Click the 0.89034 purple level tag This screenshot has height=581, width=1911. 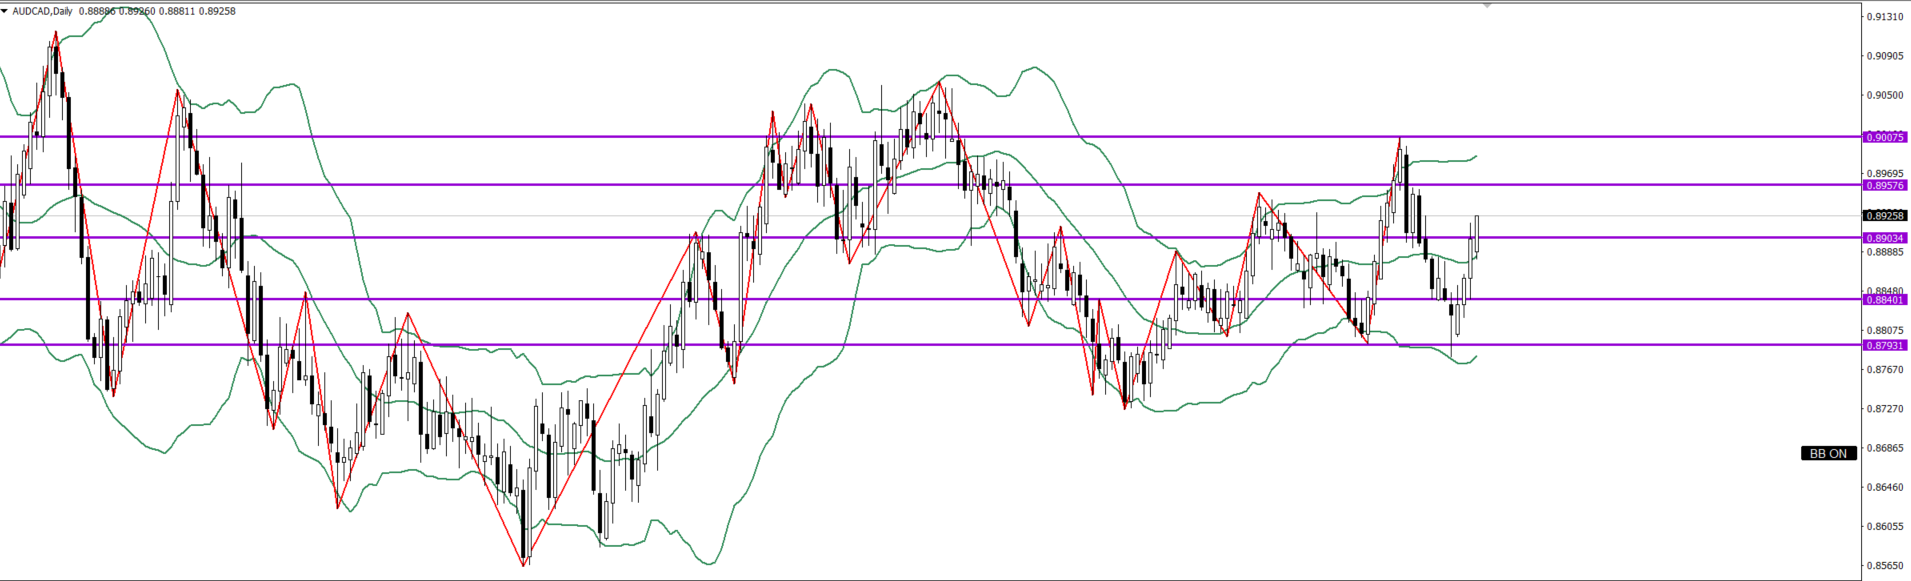click(x=1885, y=238)
